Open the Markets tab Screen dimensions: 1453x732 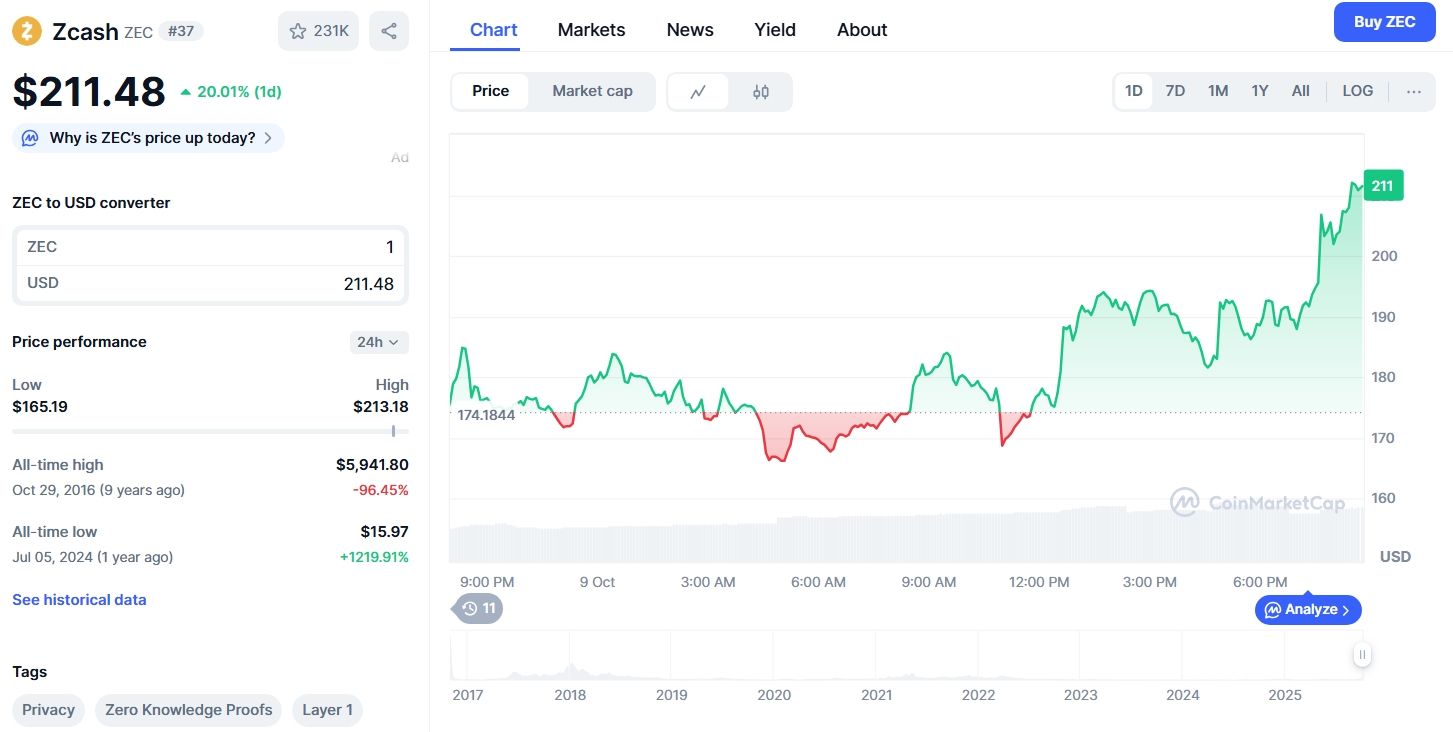coord(591,30)
